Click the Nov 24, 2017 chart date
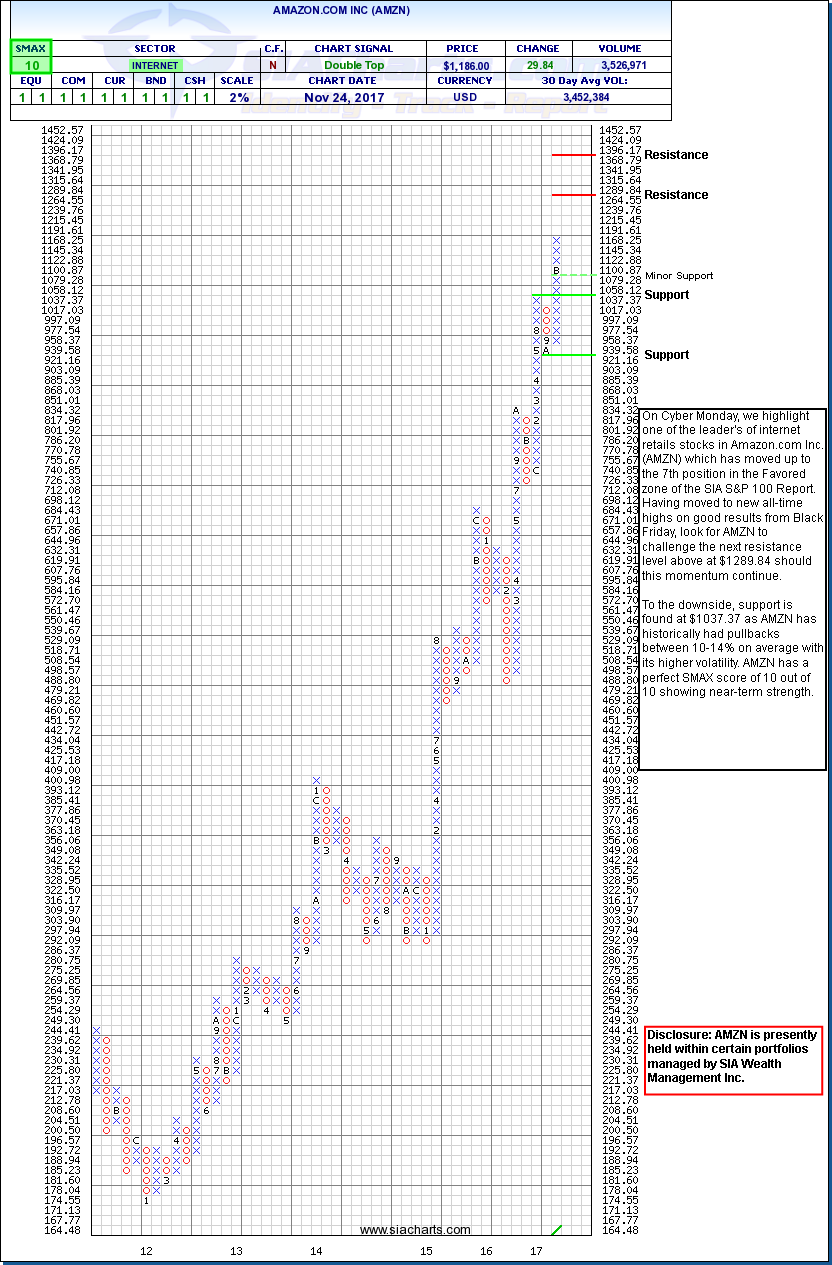Image resolution: width=832 pixels, height=1265 pixels. click(342, 97)
